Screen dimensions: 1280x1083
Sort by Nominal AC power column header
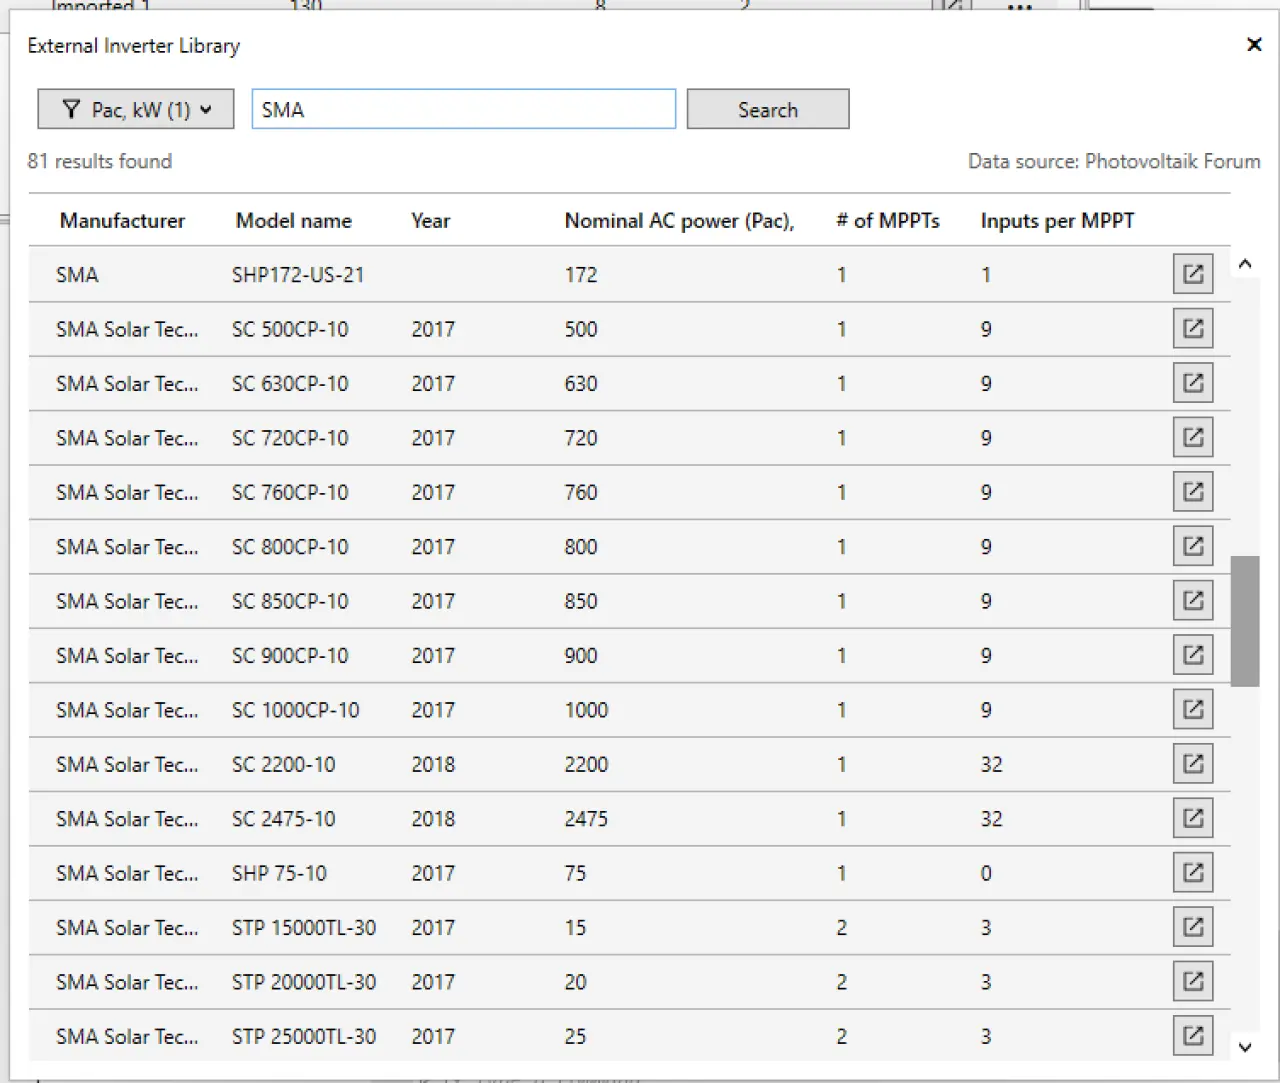pos(679,221)
